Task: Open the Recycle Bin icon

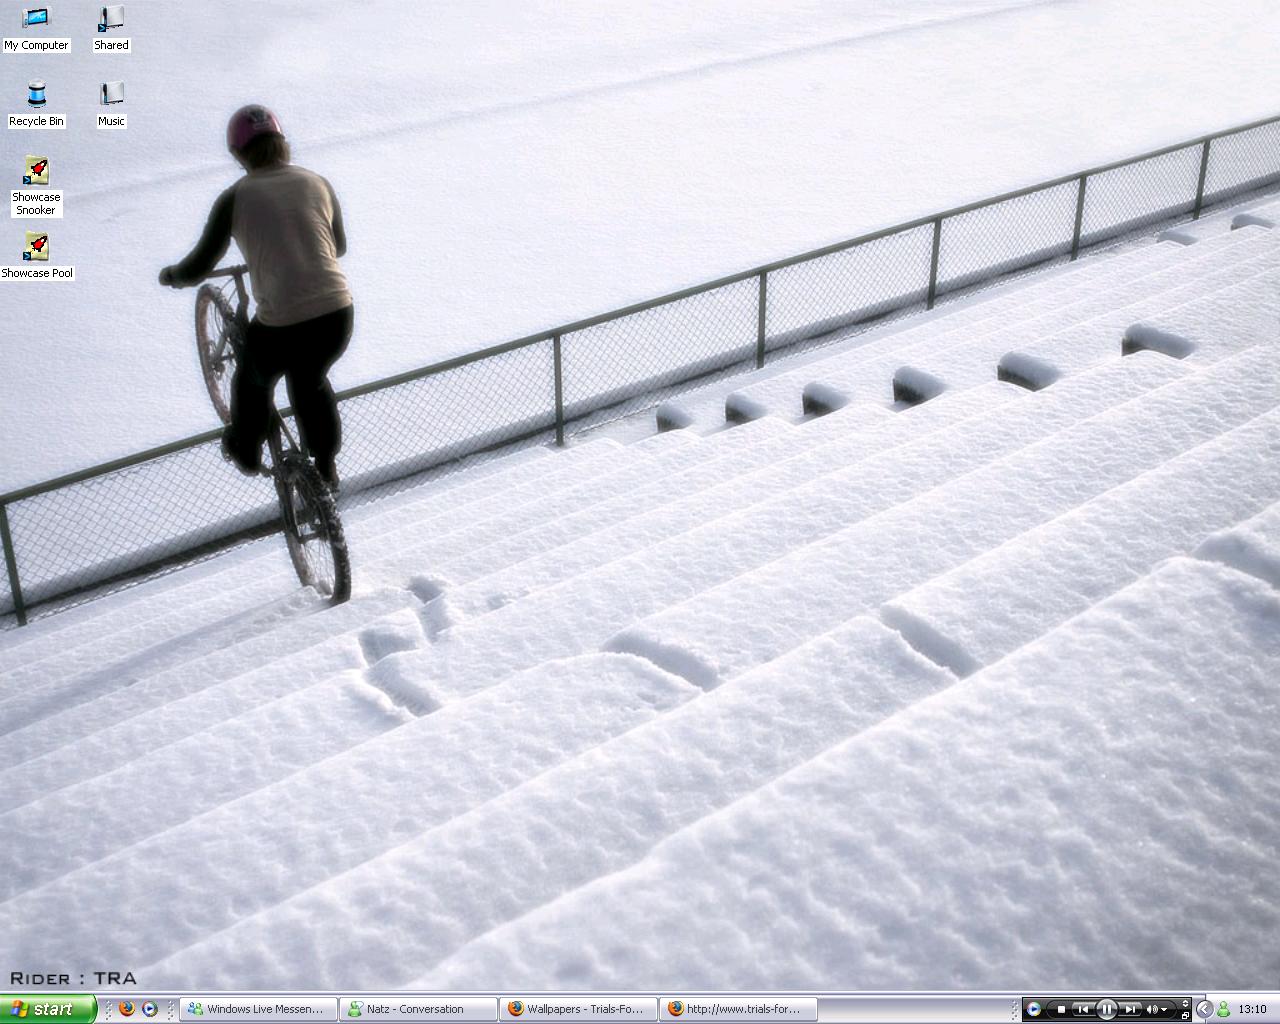Action: click(x=36, y=104)
